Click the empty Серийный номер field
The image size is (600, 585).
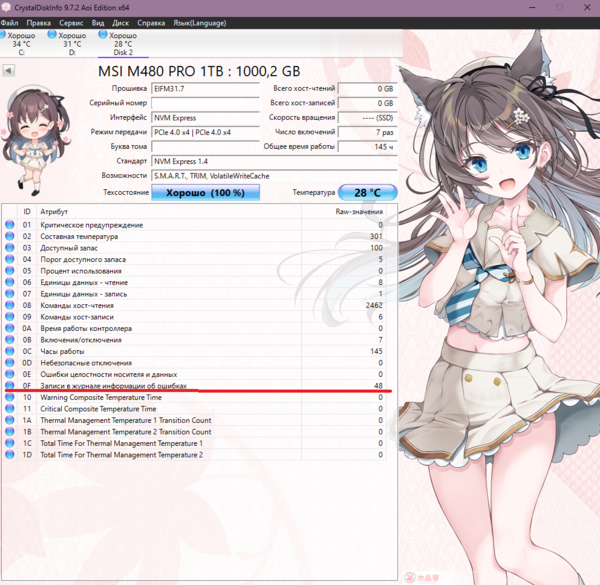pyautogui.click(x=205, y=103)
